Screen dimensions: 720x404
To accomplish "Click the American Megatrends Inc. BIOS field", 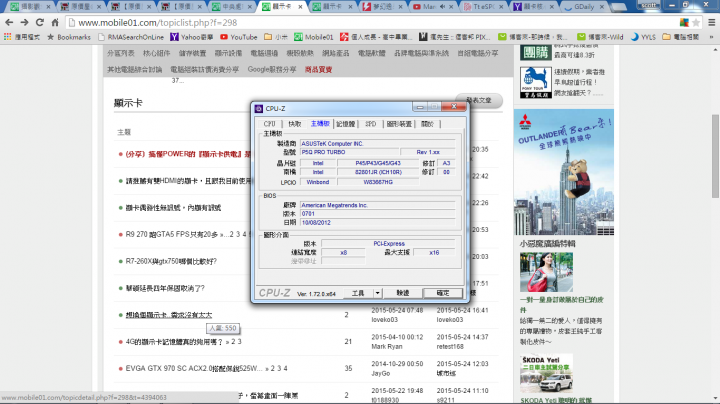I will [x=377, y=205].
